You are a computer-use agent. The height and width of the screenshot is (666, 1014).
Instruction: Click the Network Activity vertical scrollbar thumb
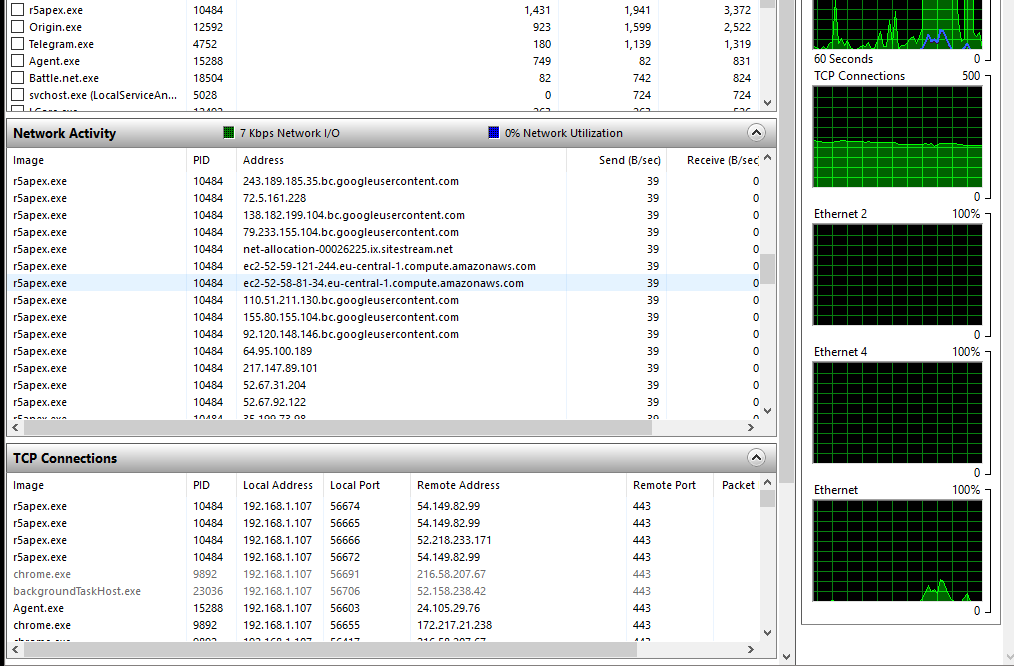(767, 268)
